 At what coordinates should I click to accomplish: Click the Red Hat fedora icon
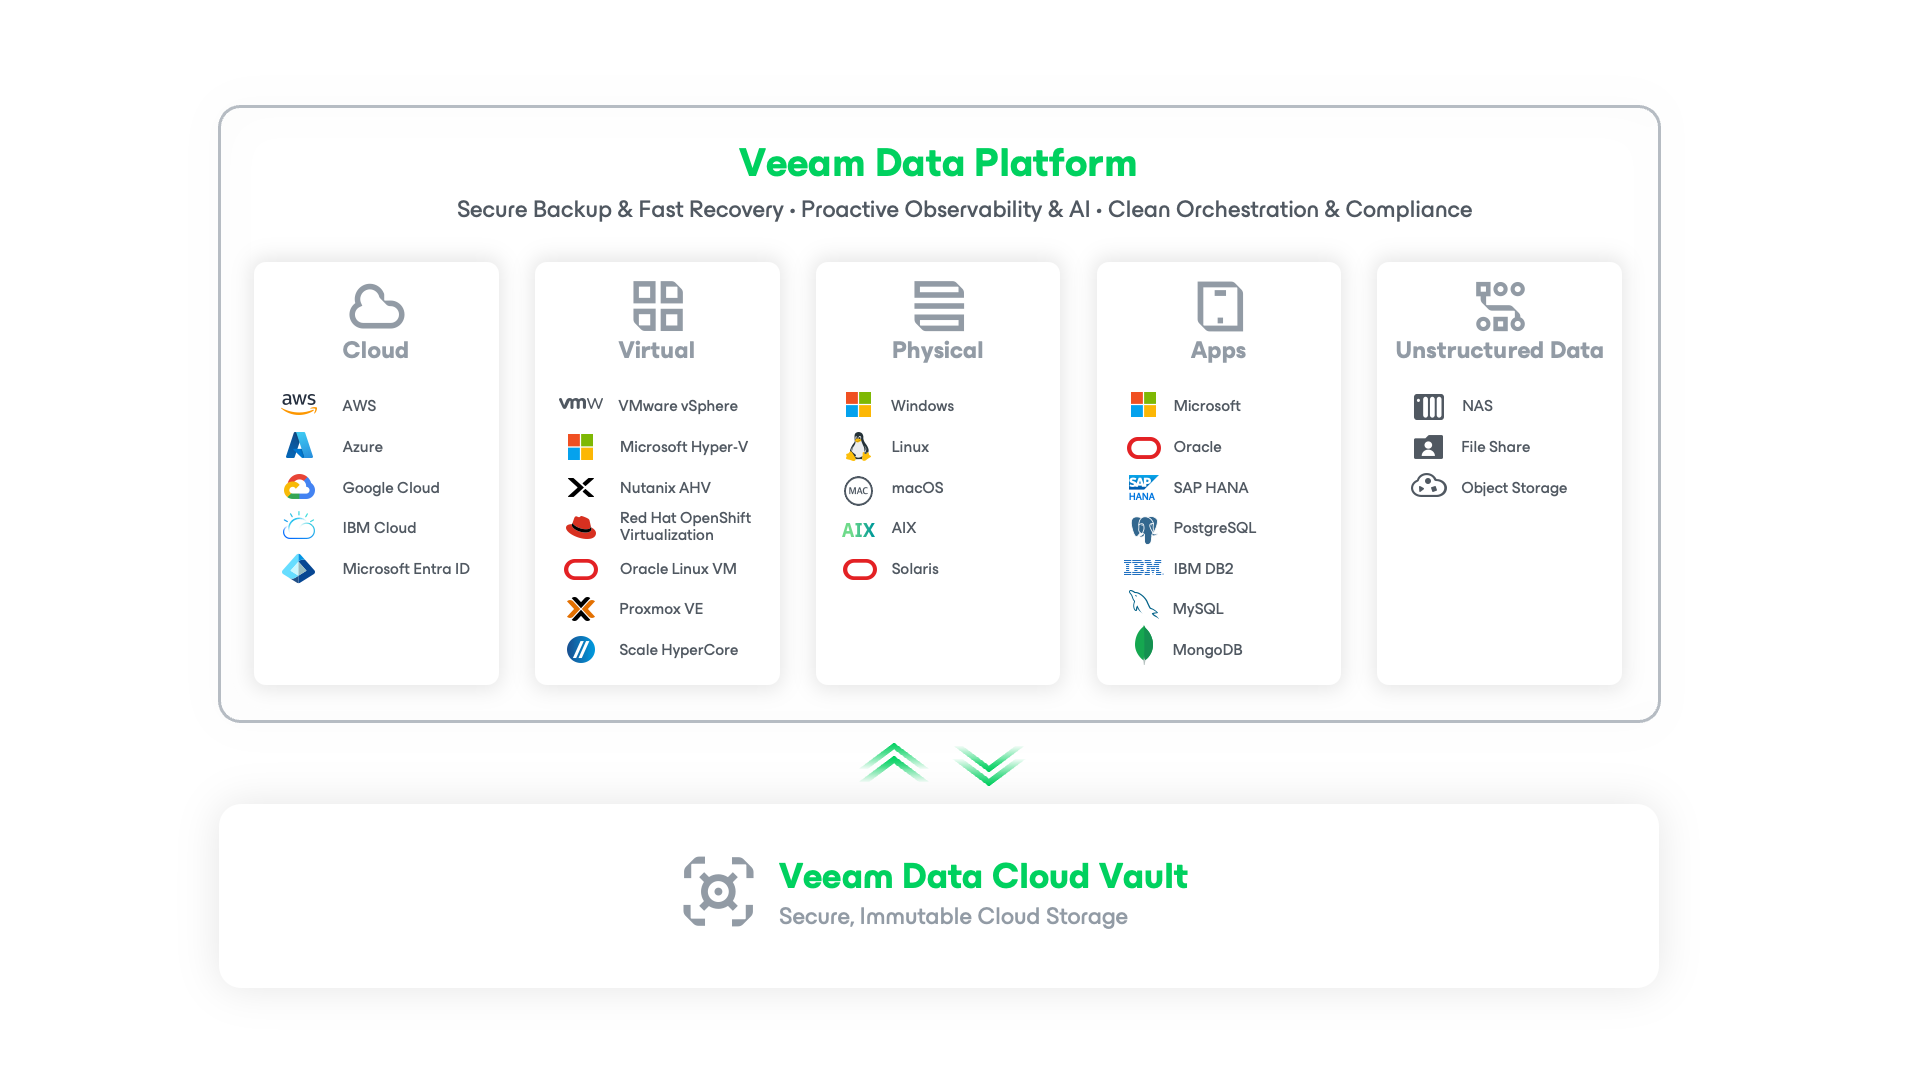click(x=581, y=526)
